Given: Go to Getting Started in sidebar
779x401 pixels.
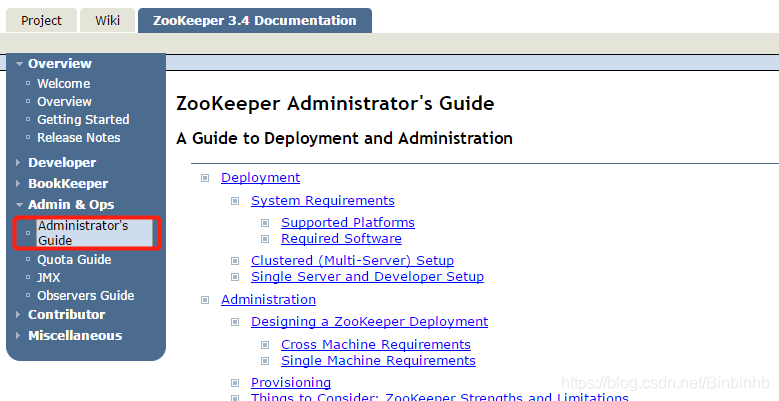Looking at the screenshot, I should point(83,119).
